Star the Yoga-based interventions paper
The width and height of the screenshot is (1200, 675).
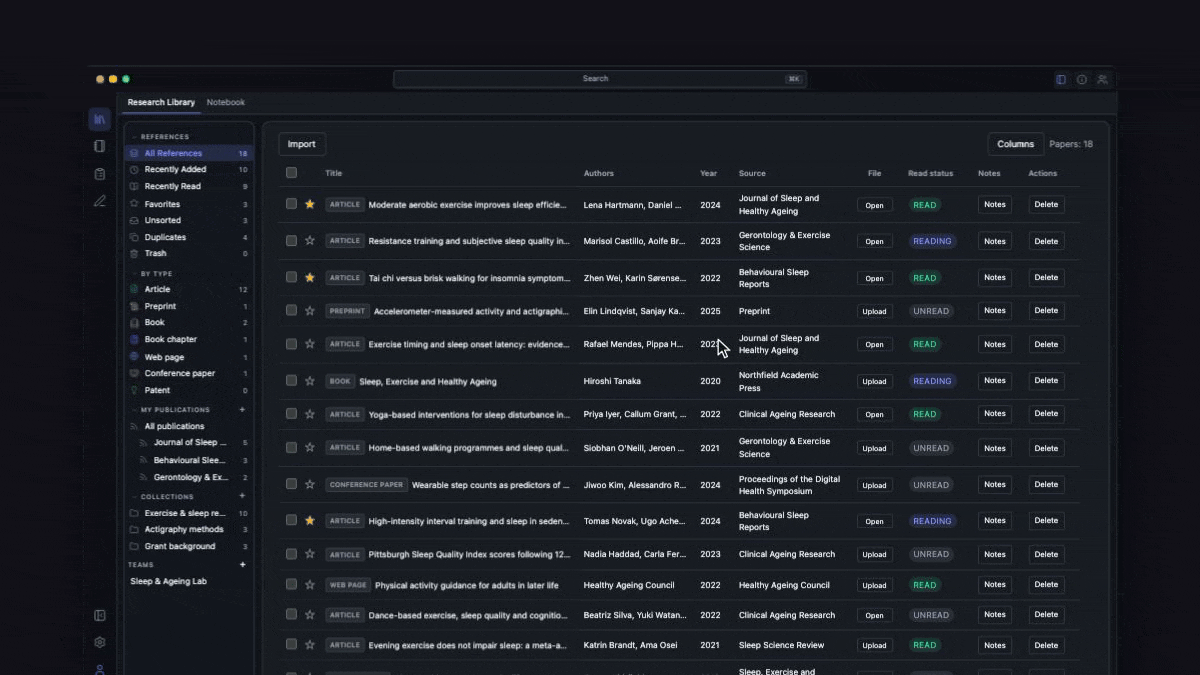point(310,414)
